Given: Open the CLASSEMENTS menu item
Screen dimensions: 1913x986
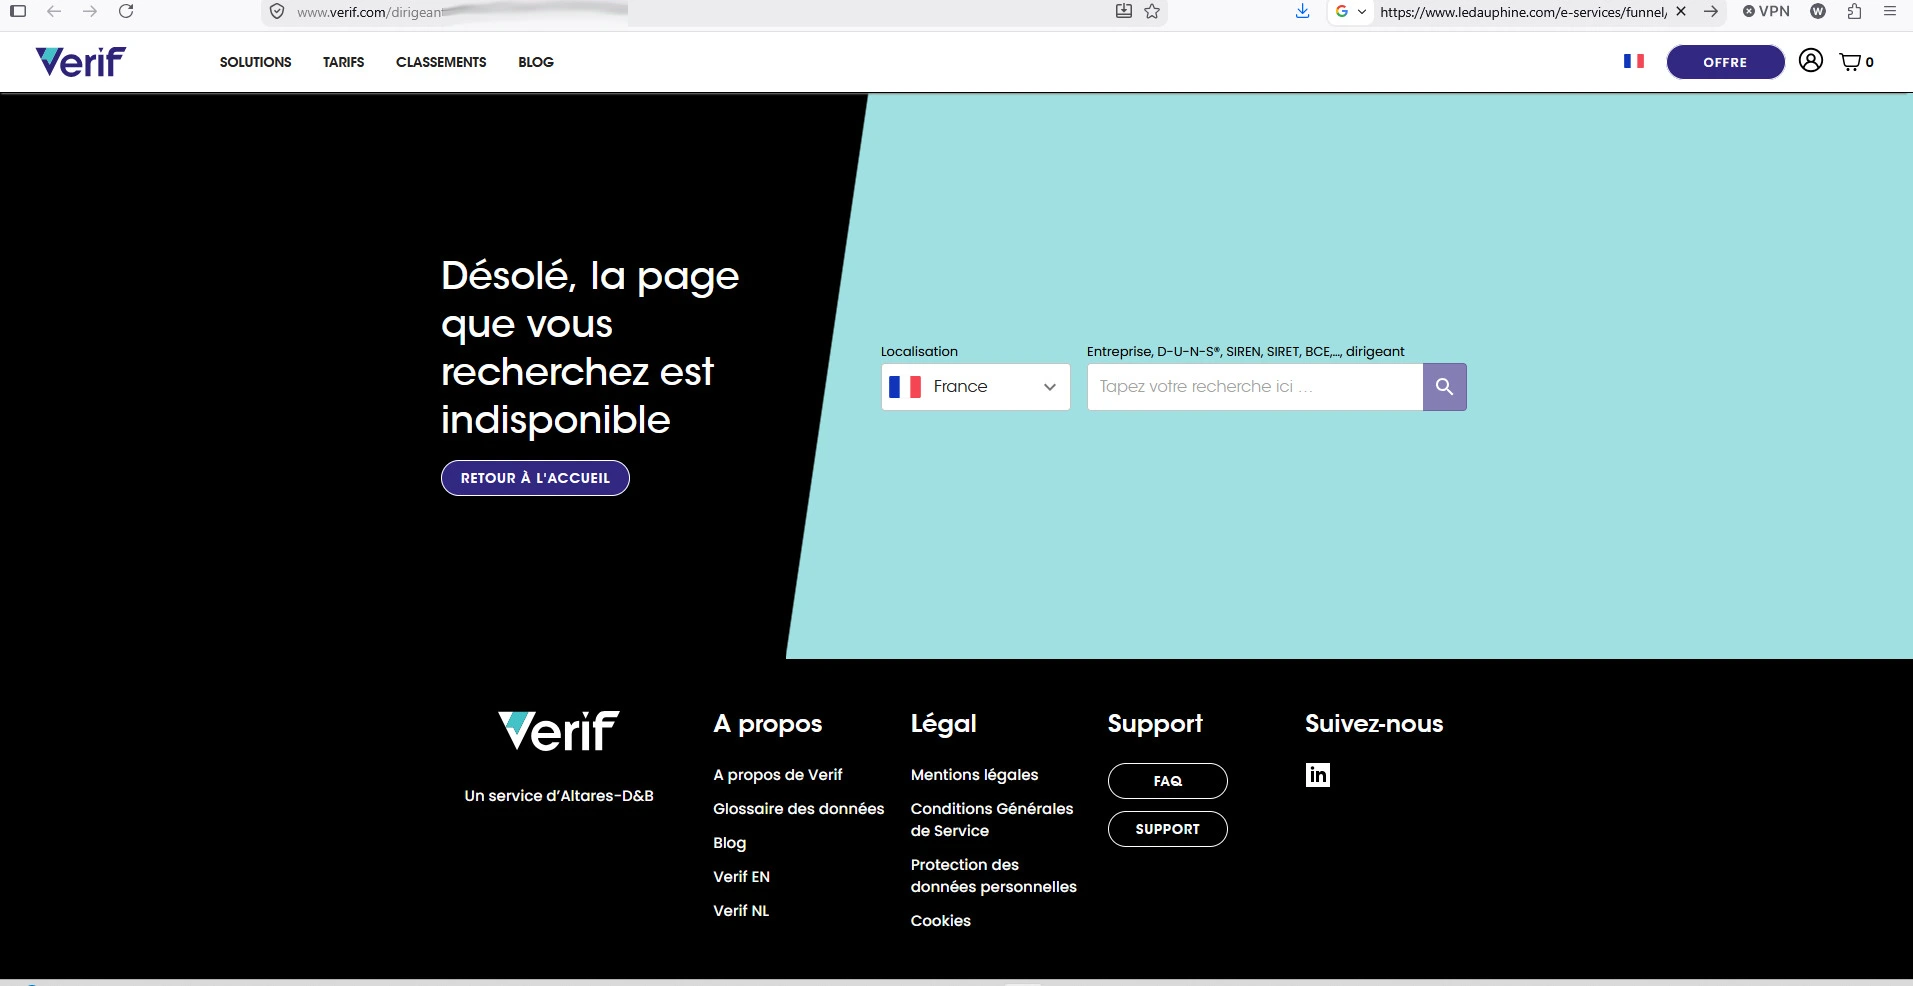Looking at the screenshot, I should pos(441,62).
